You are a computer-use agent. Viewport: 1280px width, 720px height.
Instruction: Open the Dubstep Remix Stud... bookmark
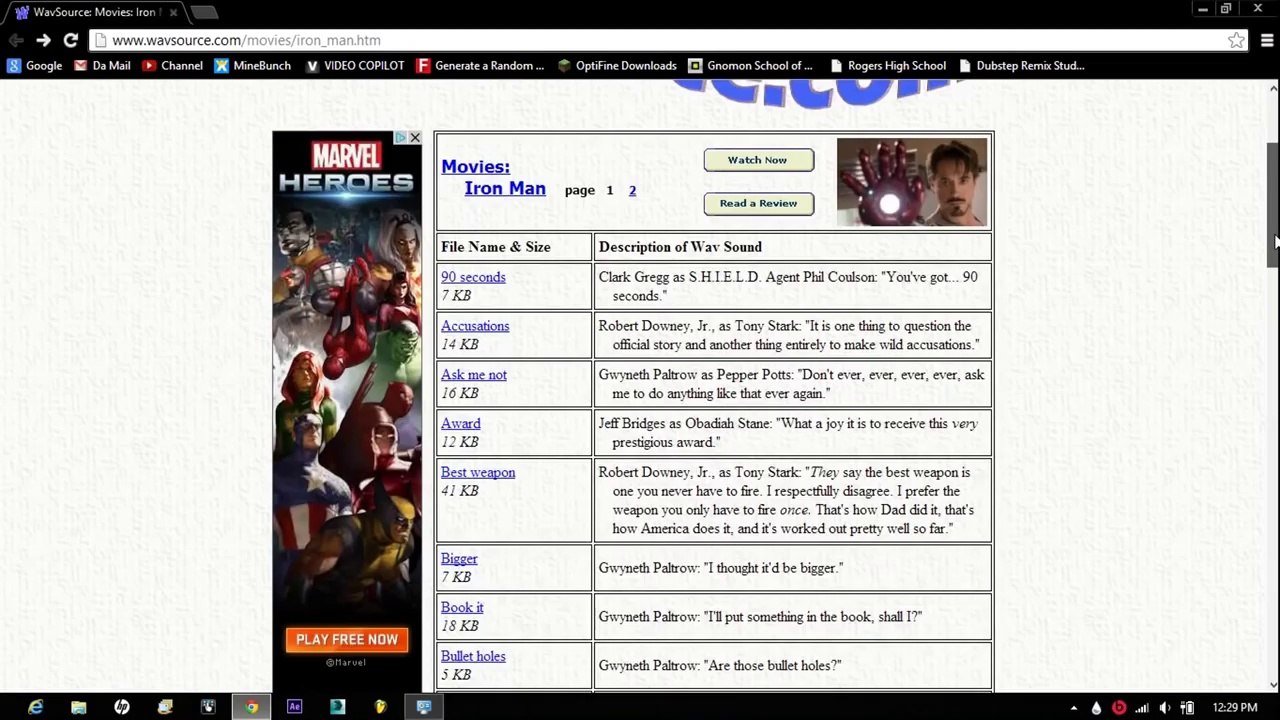pos(1021,66)
